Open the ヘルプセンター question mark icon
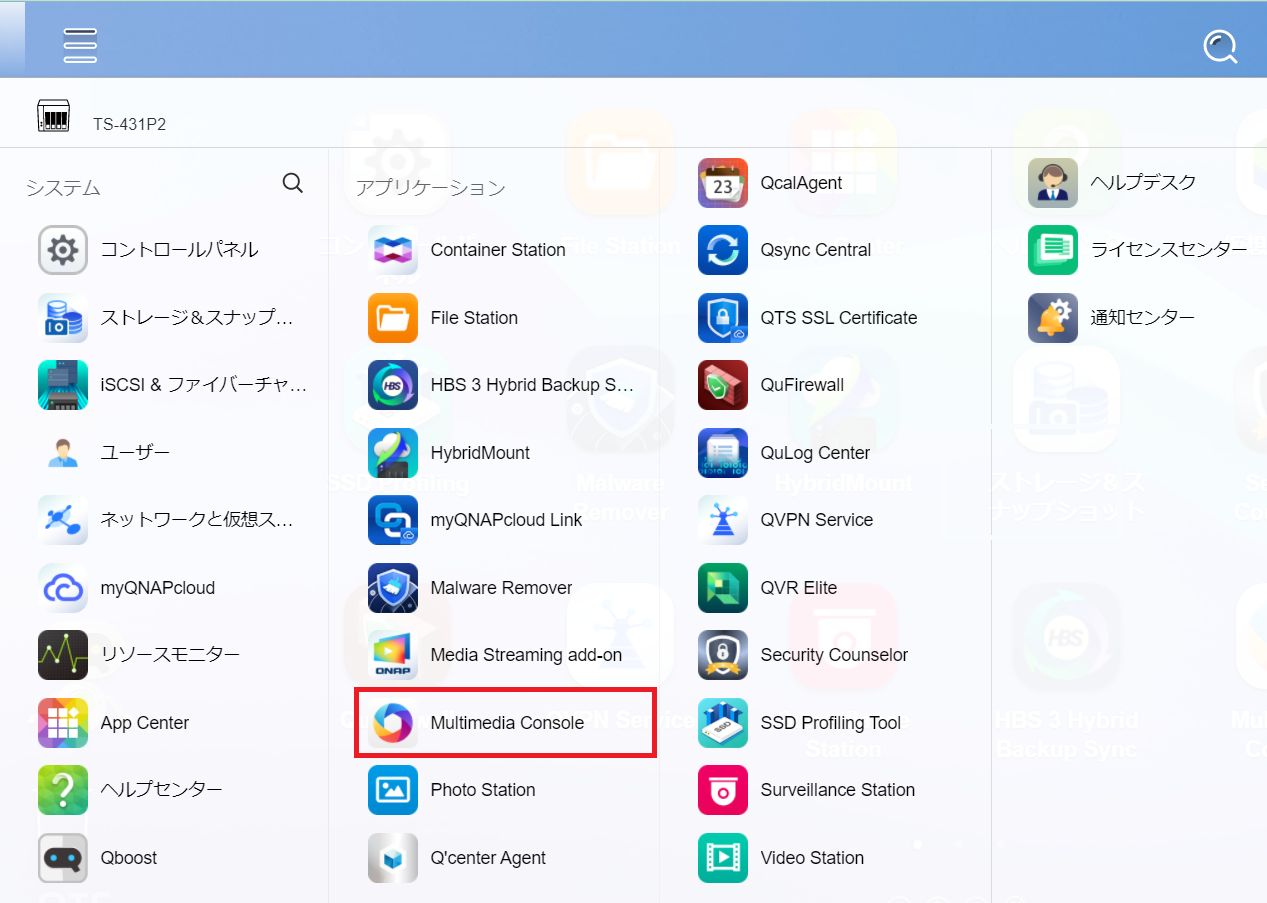This screenshot has width=1267, height=903. point(63,790)
